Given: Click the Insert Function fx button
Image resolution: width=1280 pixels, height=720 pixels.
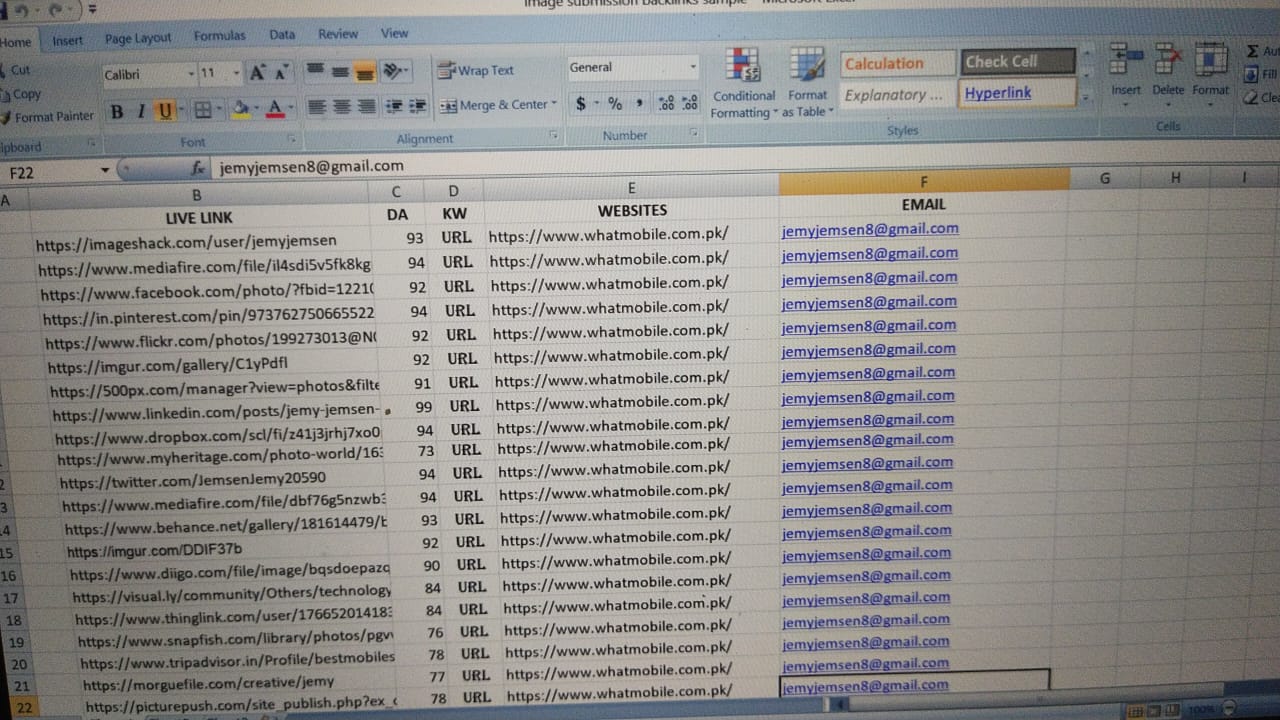Looking at the screenshot, I should pyautogui.click(x=198, y=169).
